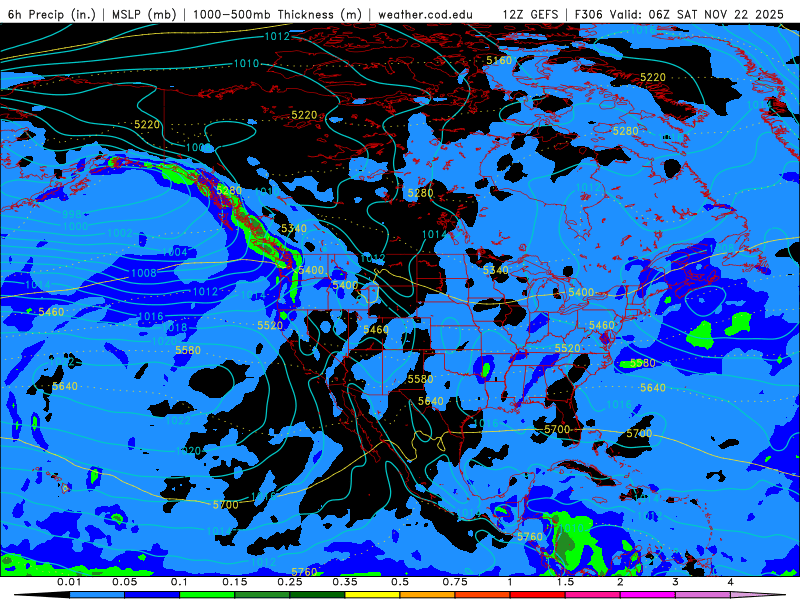Click the 0.05 value on the precip scale
The width and height of the screenshot is (800, 600).
click(124, 582)
